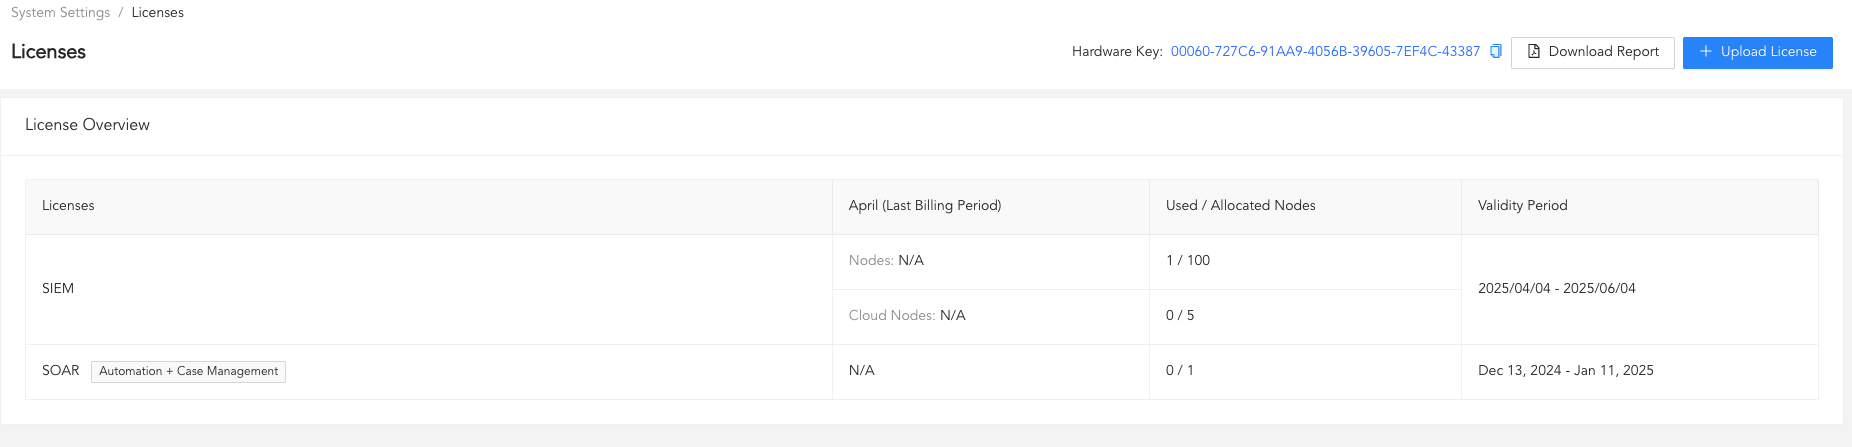Image resolution: width=1852 pixels, height=447 pixels.
Task: Click the Automation + Case Management tag
Action: coord(188,372)
